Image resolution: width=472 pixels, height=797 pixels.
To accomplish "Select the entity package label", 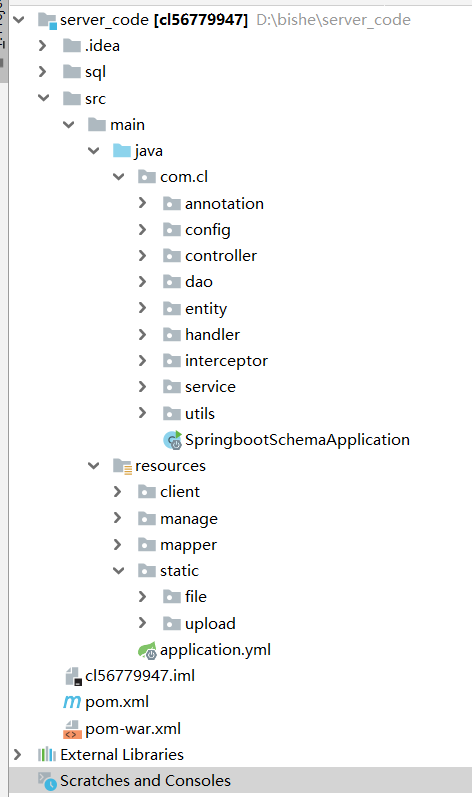I will coord(206,309).
